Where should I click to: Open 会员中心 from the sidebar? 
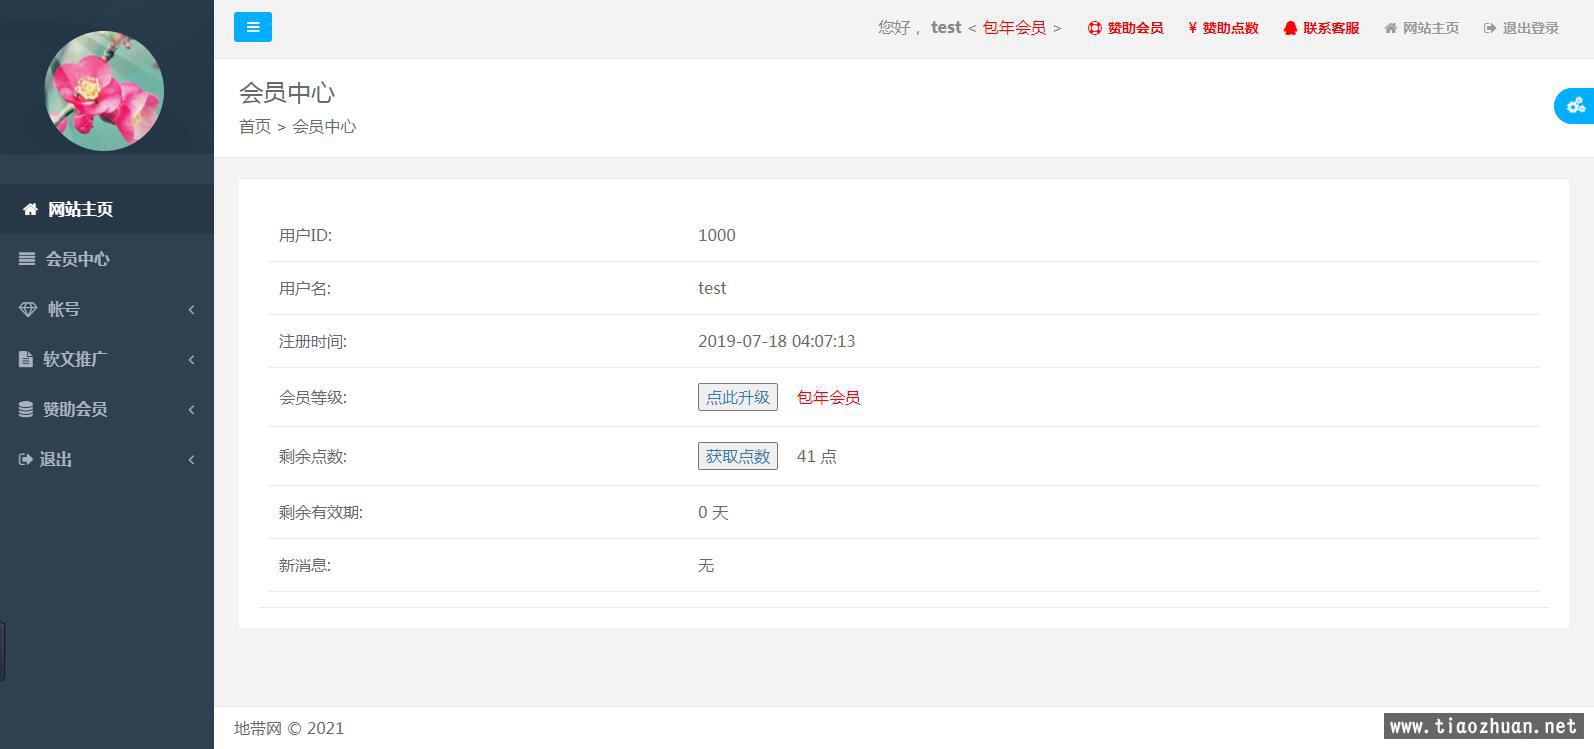click(x=77, y=259)
